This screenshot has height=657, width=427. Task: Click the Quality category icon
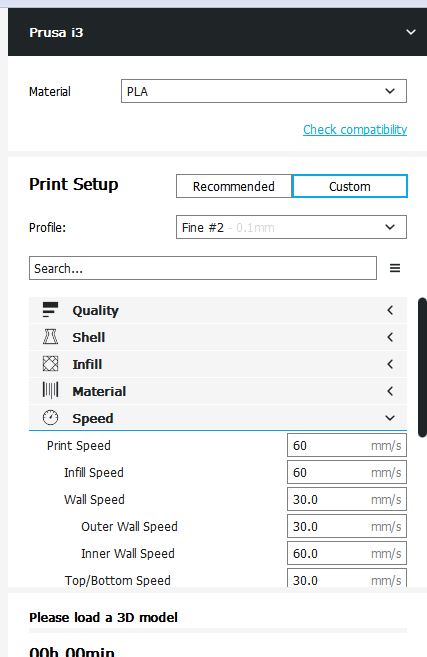click(x=50, y=310)
